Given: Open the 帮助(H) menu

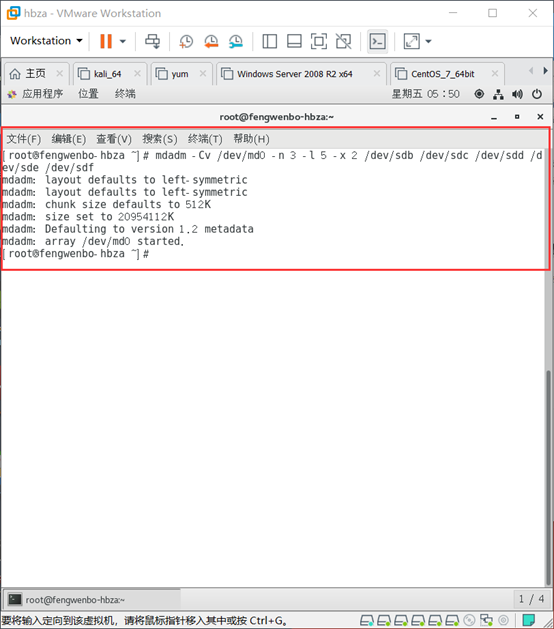Looking at the screenshot, I should click(x=251, y=139).
